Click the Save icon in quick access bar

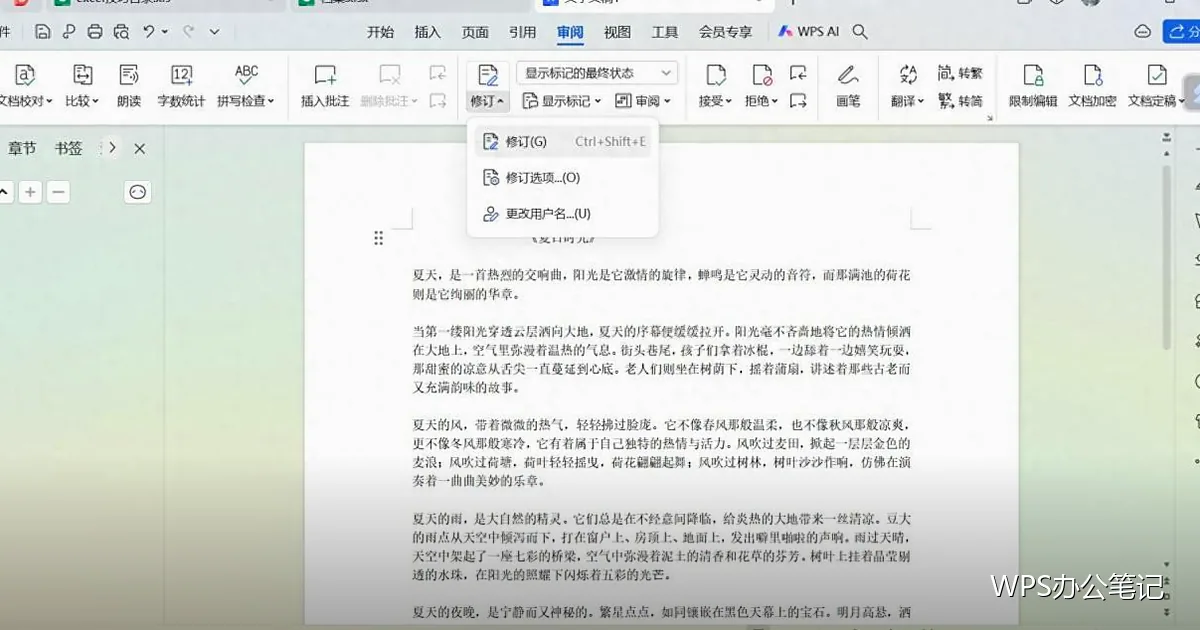point(42,32)
